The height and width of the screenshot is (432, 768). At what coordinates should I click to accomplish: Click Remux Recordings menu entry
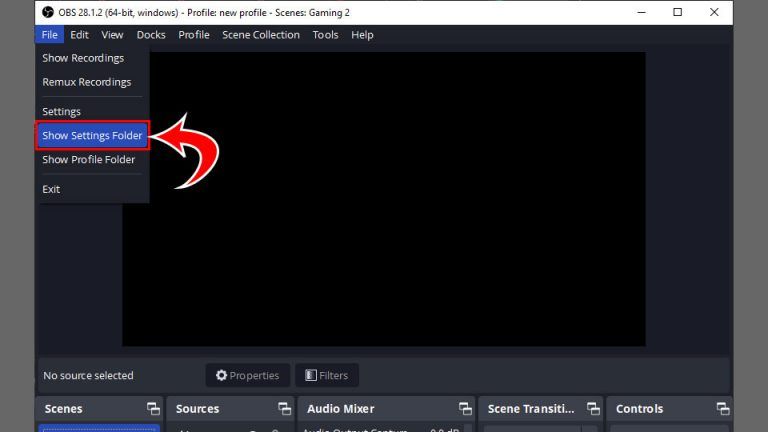tap(86, 82)
